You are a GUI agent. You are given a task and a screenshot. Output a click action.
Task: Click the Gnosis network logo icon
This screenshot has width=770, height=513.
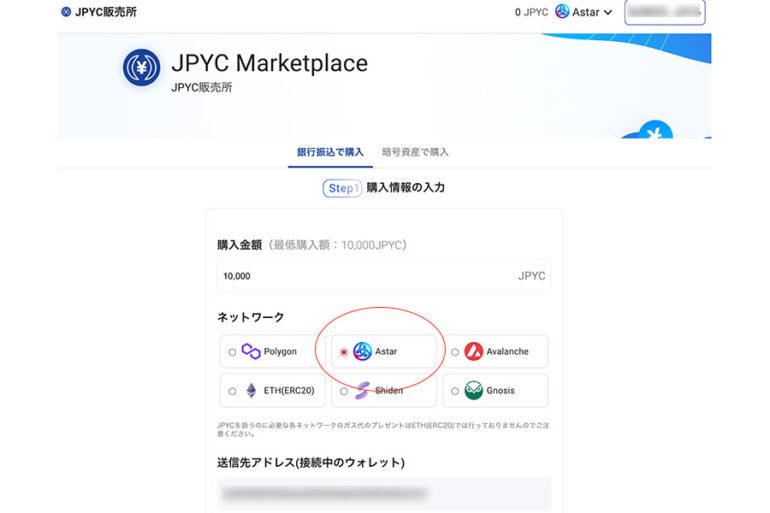click(x=473, y=391)
